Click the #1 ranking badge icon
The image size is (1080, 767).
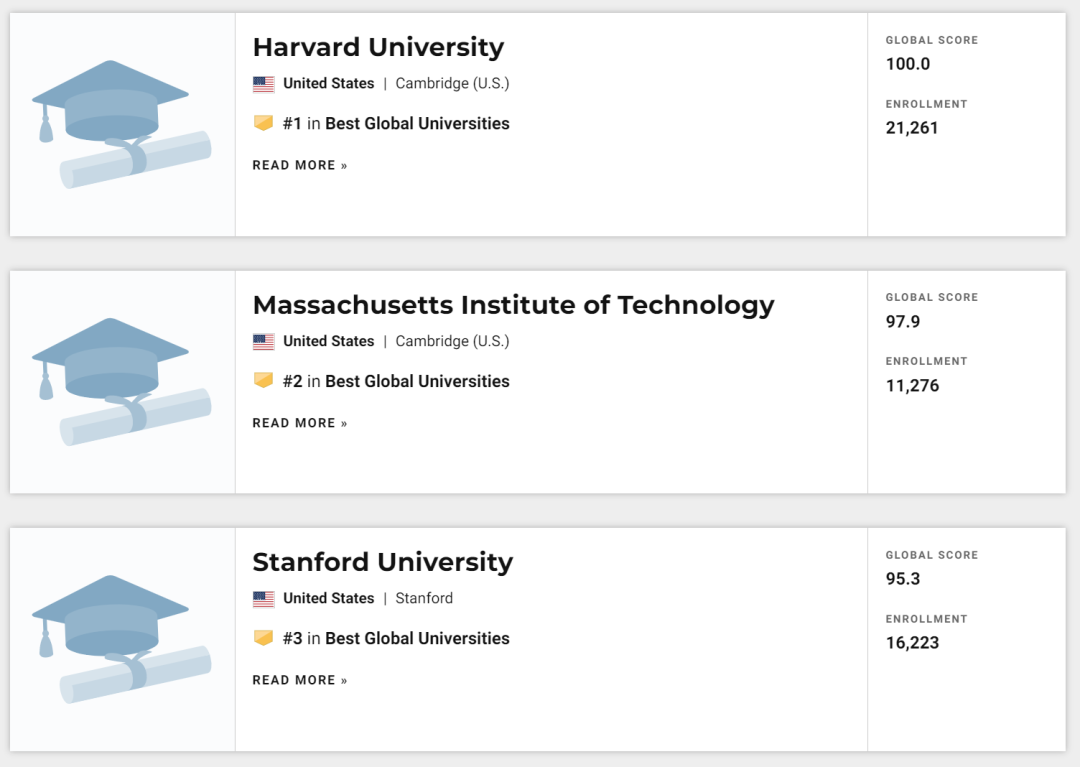(263, 123)
